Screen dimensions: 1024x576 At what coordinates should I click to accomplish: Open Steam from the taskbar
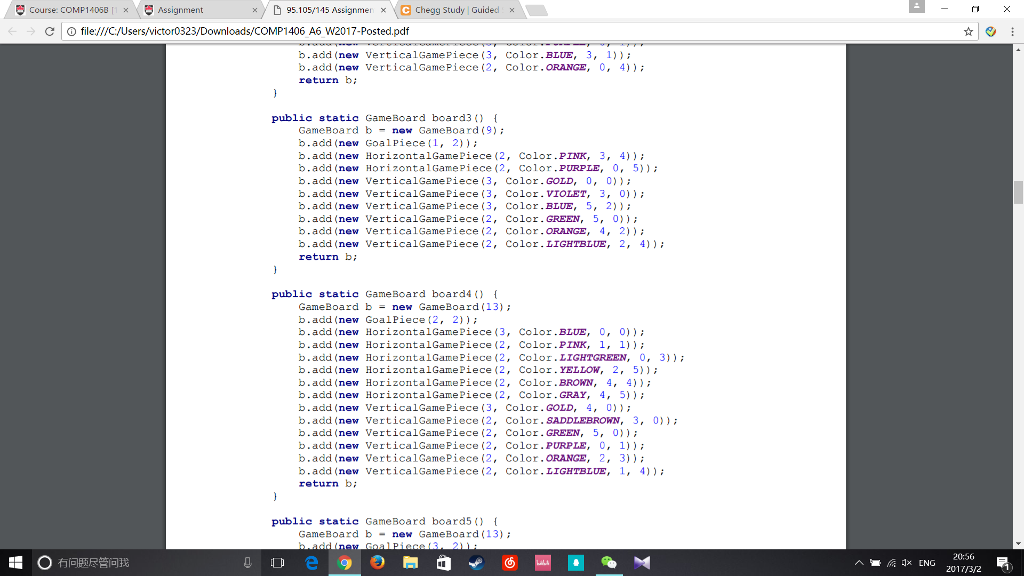[476, 563]
